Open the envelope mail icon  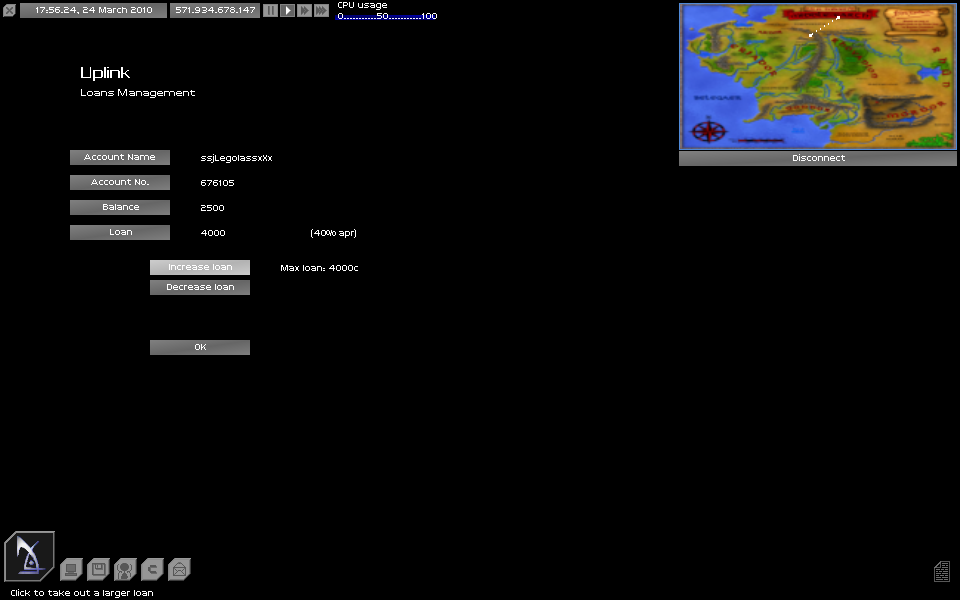tap(179, 570)
